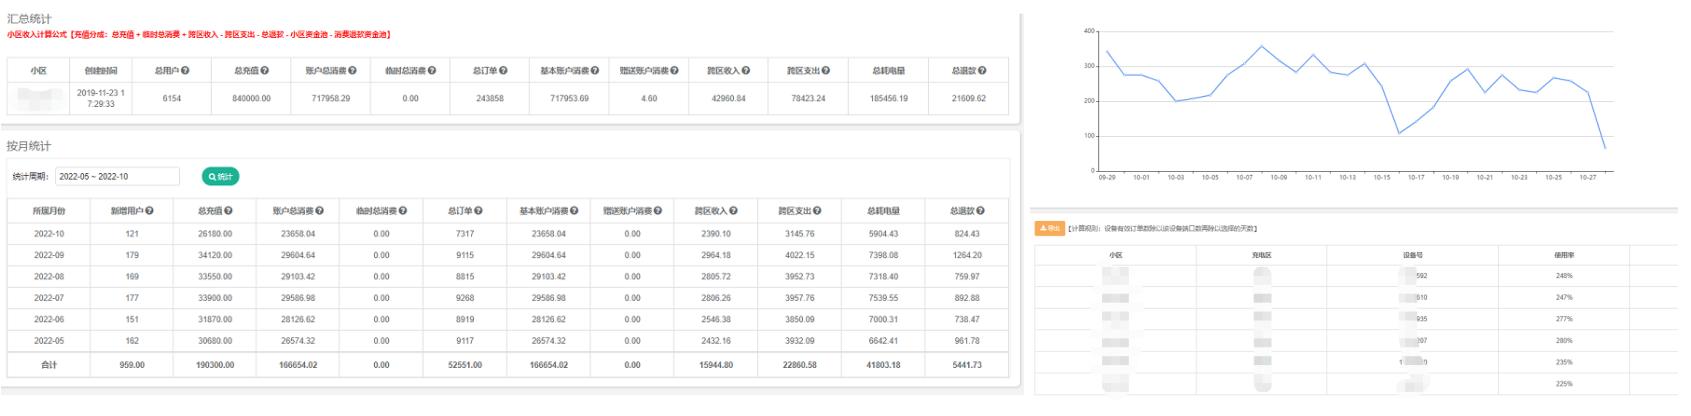Click the 总耗电量 header in monthly table
The height and width of the screenshot is (416, 1691).
[x=883, y=211]
